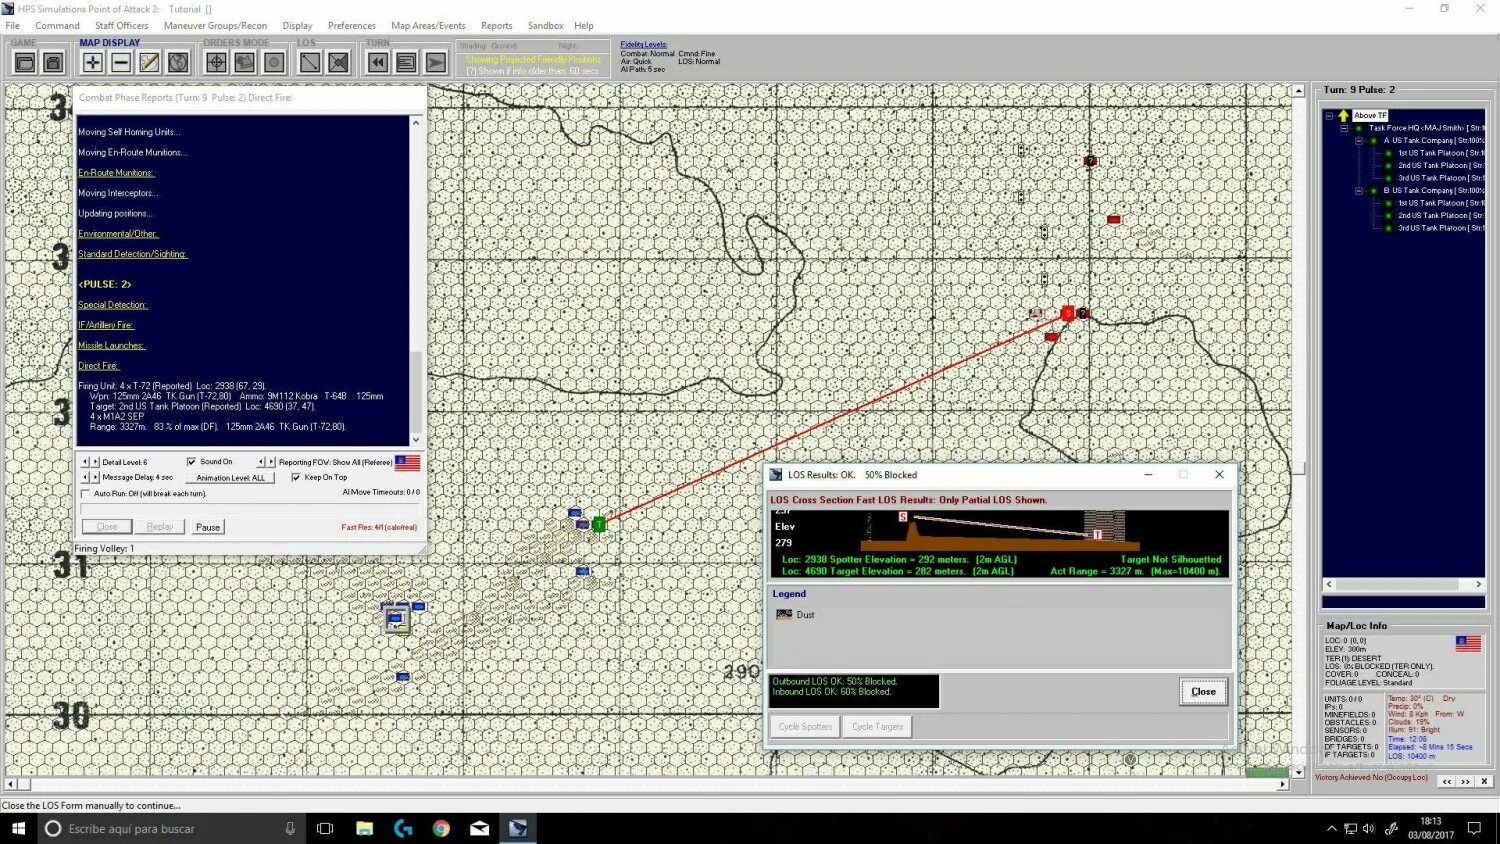Click the red spotter unit marker on map
Screen dimensions: 1500x844
[1068, 313]
